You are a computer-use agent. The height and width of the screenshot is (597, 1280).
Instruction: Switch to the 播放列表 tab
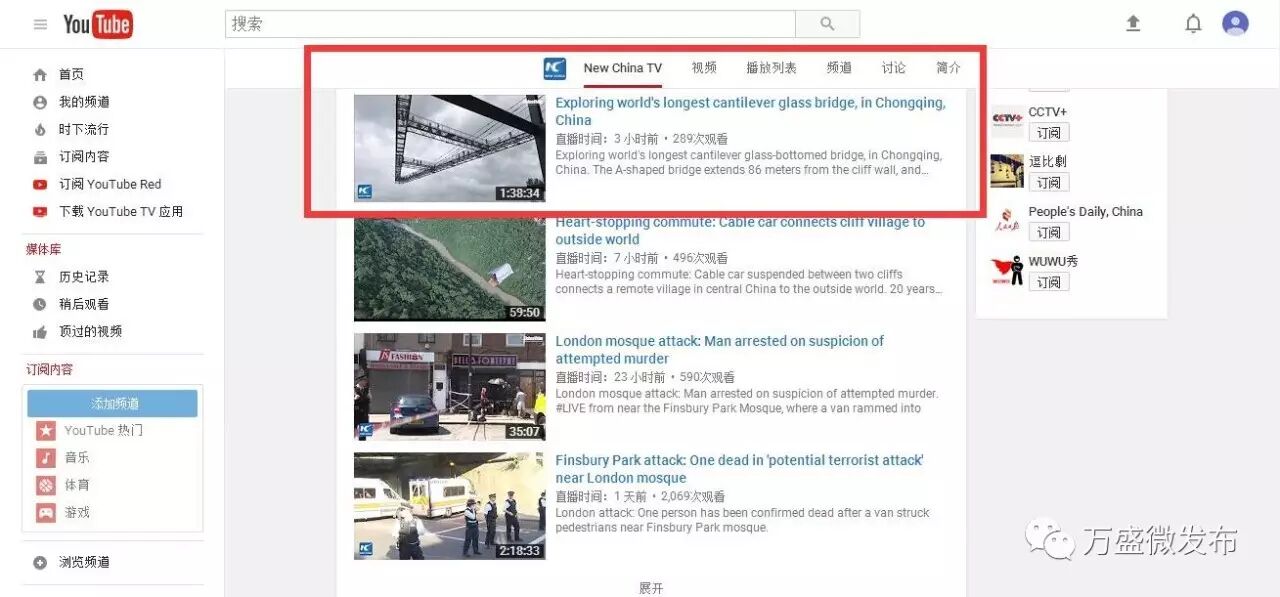click(771, 68)
